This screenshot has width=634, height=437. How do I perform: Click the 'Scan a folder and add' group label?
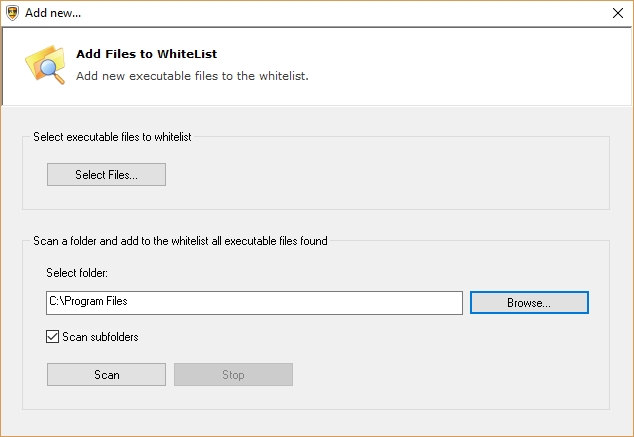pos(180,241)
